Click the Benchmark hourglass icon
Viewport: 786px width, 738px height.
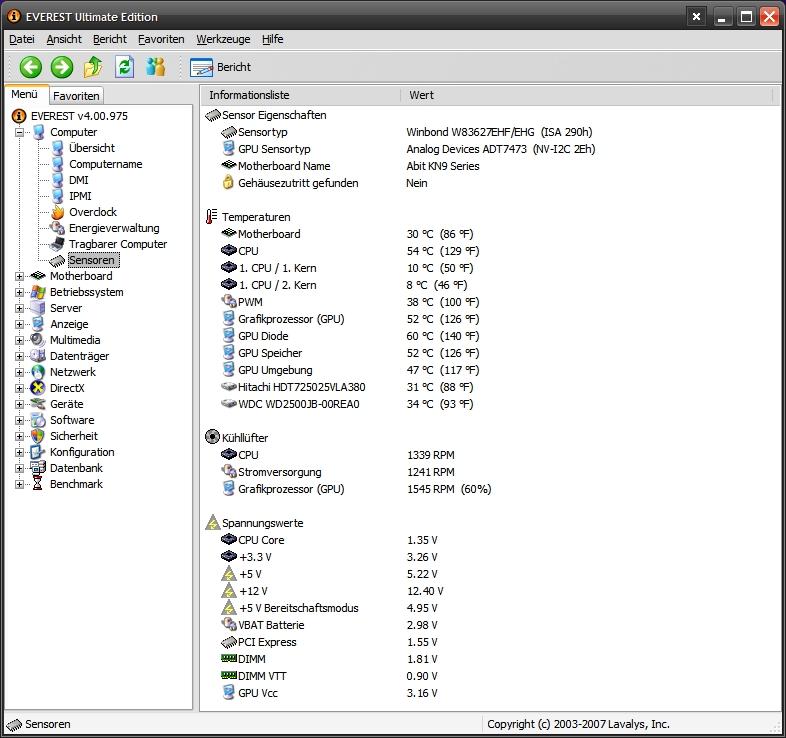click(x=38, y=484)
